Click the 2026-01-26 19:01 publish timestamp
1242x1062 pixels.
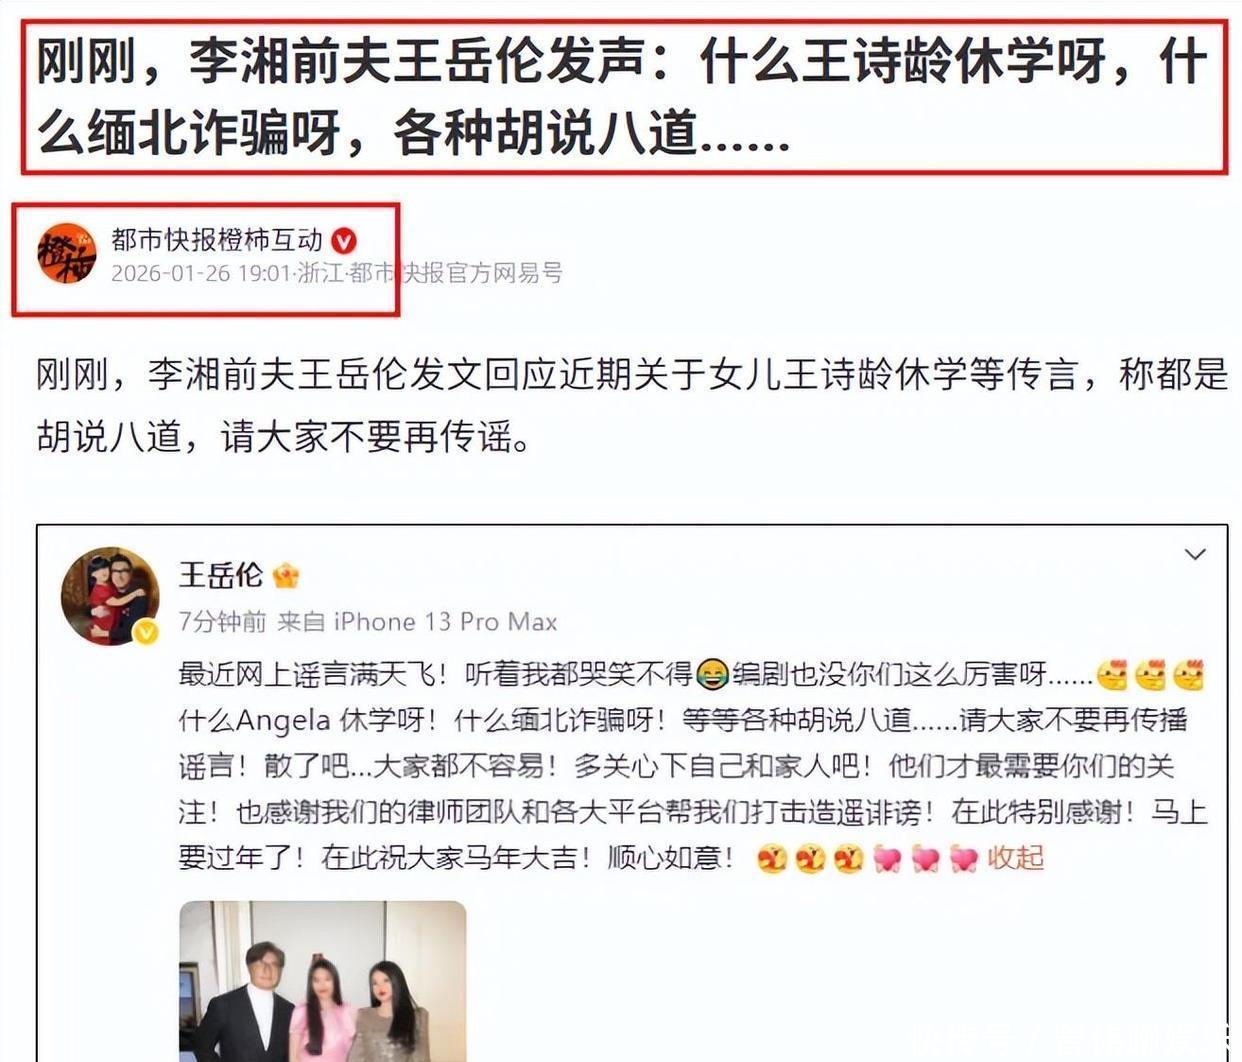(x=200, y=273)
